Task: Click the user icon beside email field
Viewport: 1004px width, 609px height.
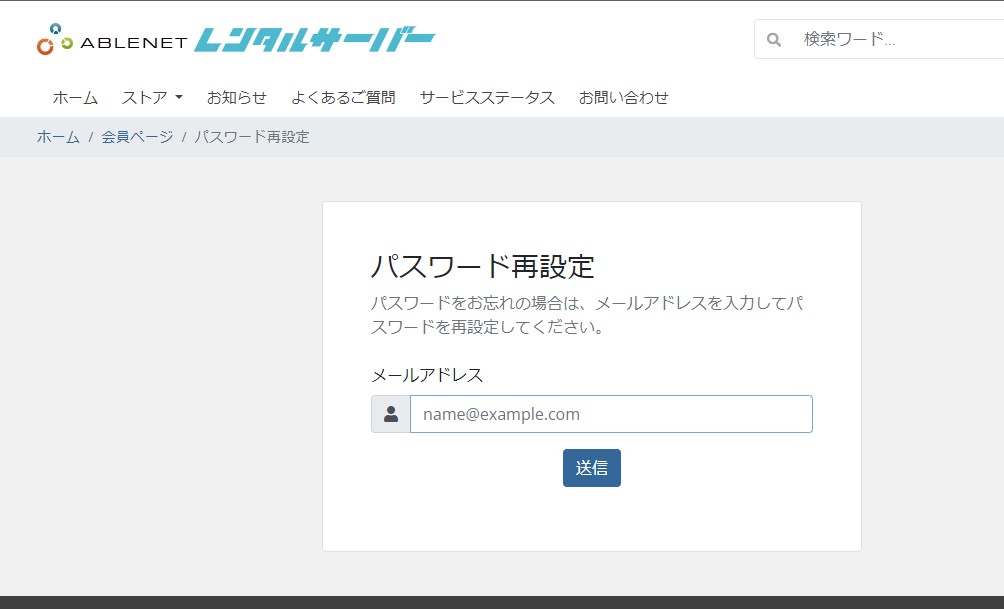Action: (391, 414)
